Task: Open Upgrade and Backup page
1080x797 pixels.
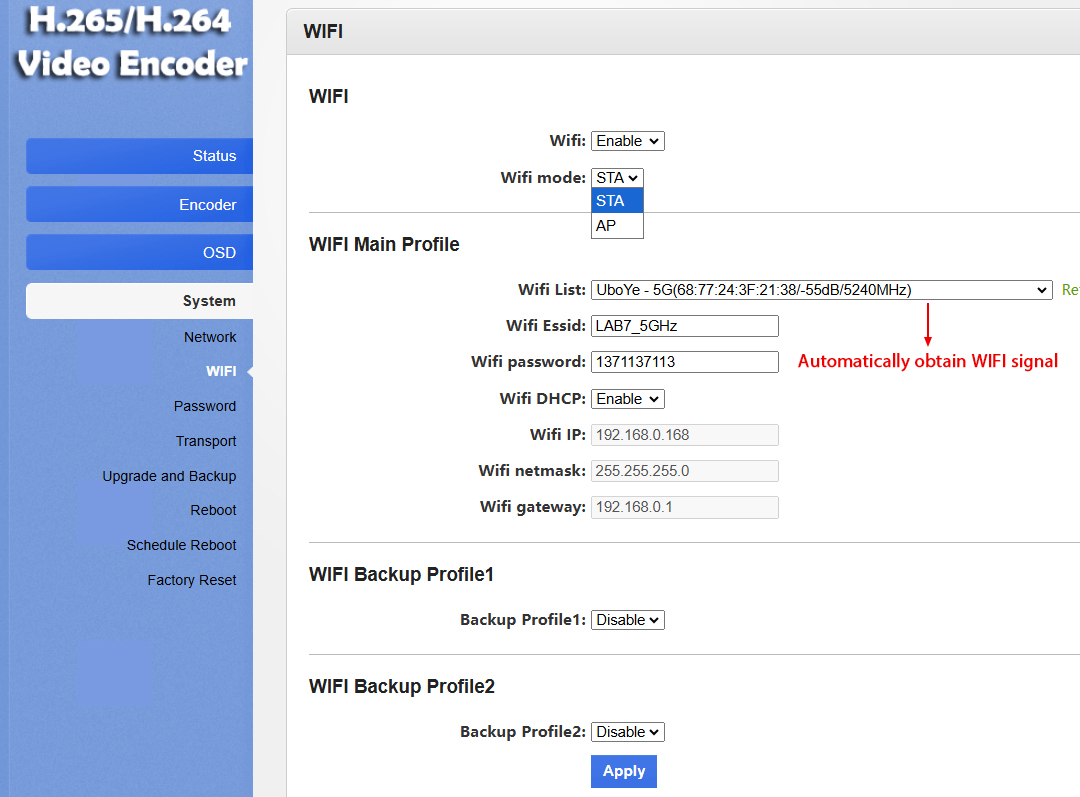Action: coord(169,476)
